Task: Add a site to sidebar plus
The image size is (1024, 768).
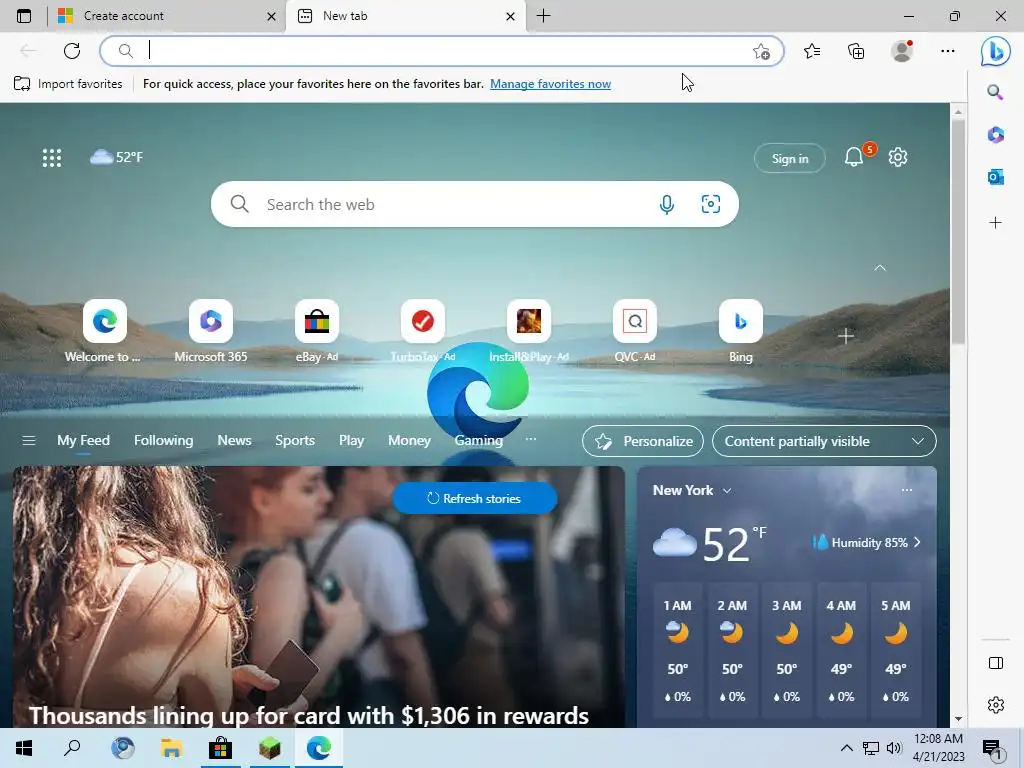Action: pyautogui.click(x=995, y=223)
